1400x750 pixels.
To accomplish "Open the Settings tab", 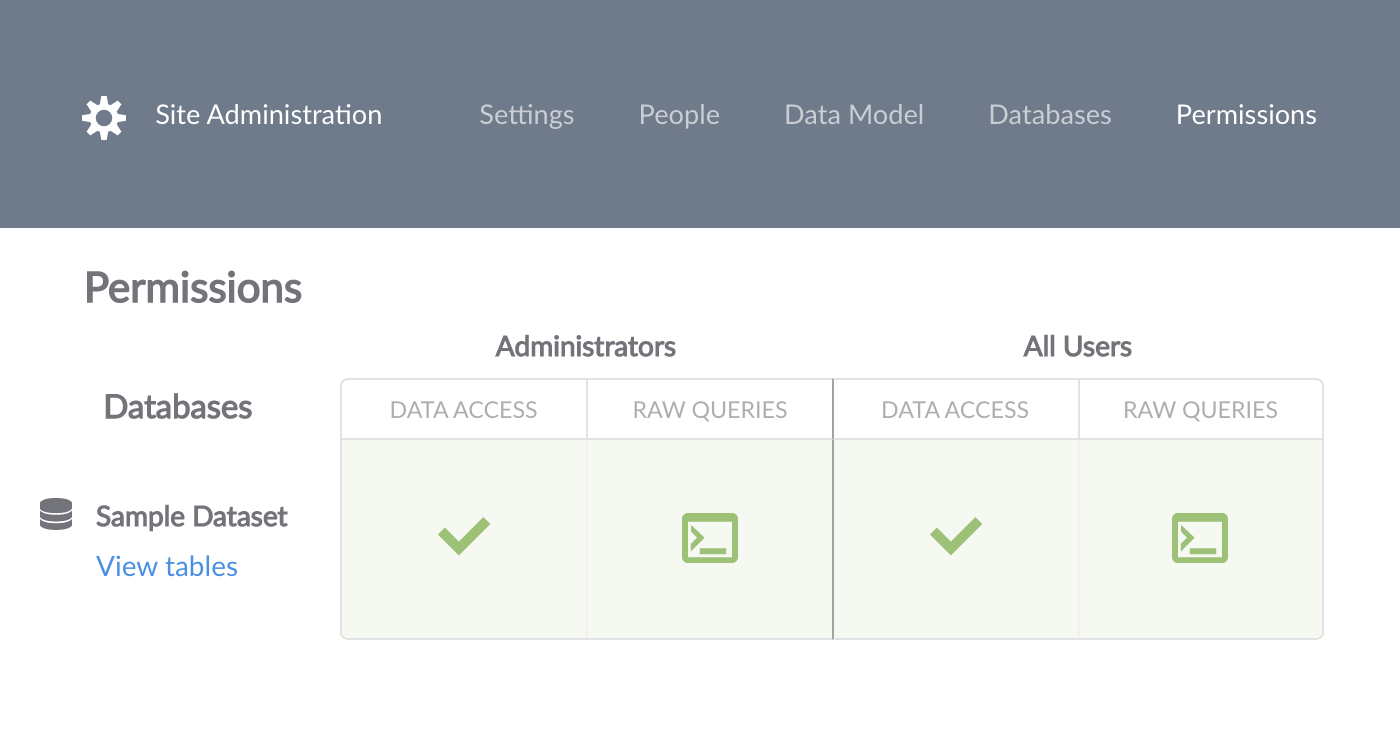I will point(527,115).
